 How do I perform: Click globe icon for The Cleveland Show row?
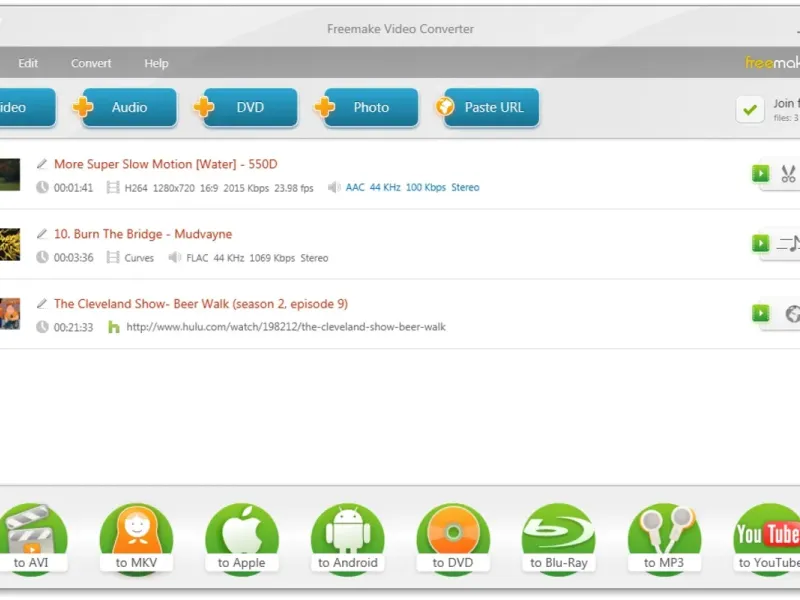click(x=792, y=314)
